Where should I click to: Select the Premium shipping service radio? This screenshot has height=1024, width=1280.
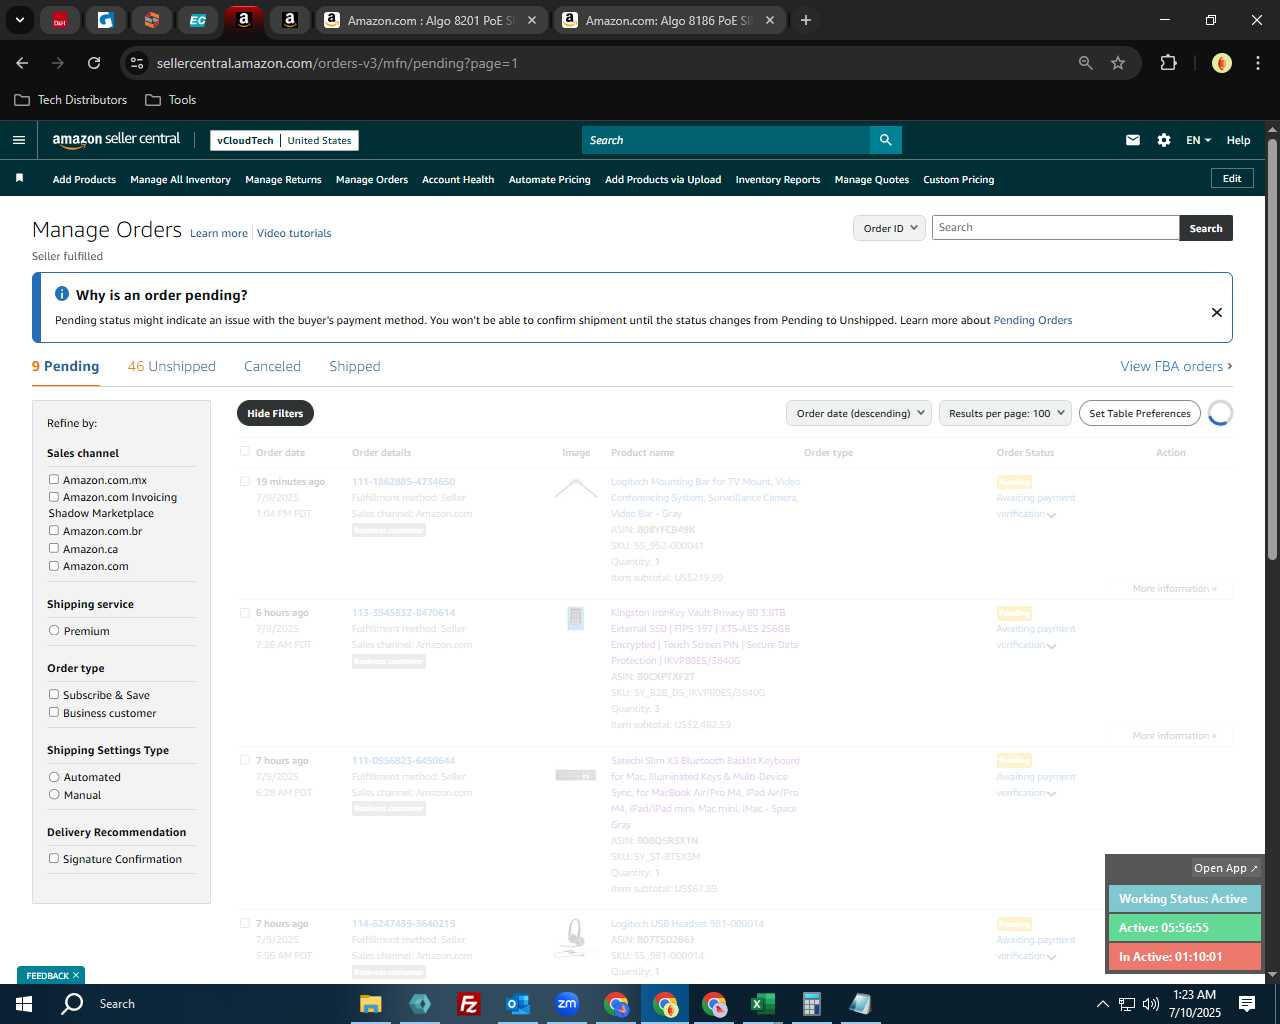coord(54,630)
